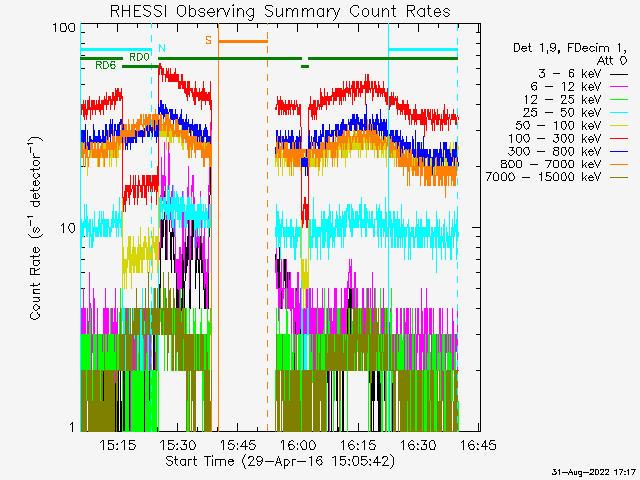This screenshot has width=640, height=480.
Task: Click the 16:00 time axis label
Action: 298,445
